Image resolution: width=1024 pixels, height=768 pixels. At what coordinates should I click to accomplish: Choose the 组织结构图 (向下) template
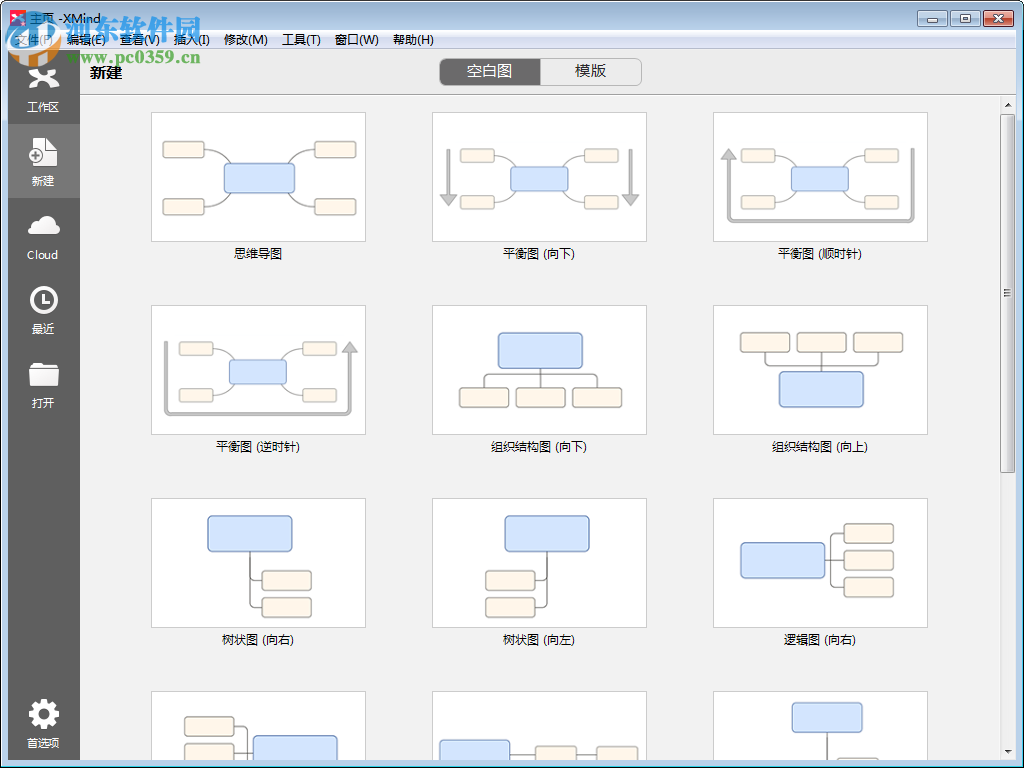pos(539,369)
